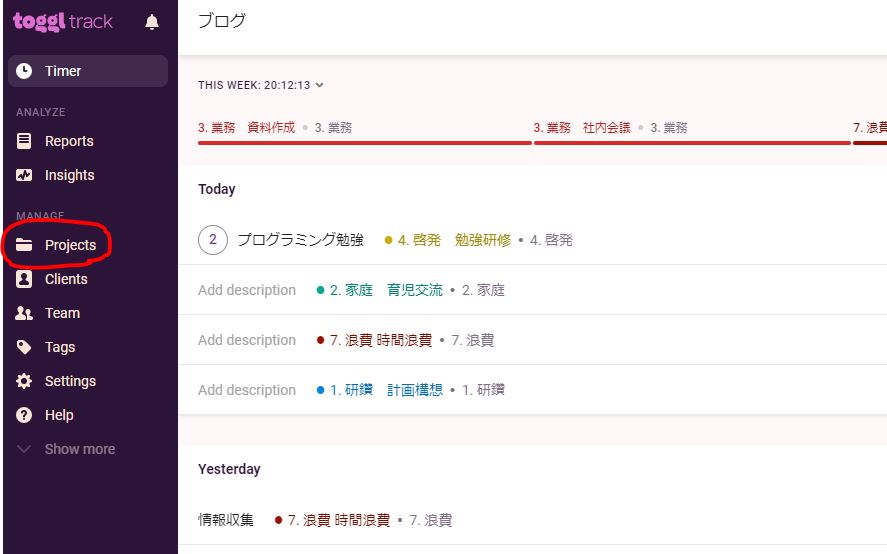This screenshot has height=554, width=887.
Task: Open the 情報収集 entry from Yesterday
Action: click(x=226, y=520)
